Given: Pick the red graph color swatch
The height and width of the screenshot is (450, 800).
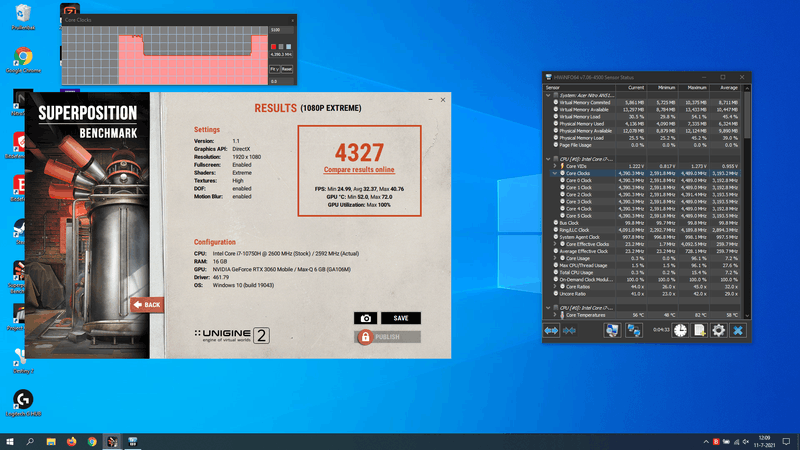Looking at the screenshot, I should click(x=273, y=46).
